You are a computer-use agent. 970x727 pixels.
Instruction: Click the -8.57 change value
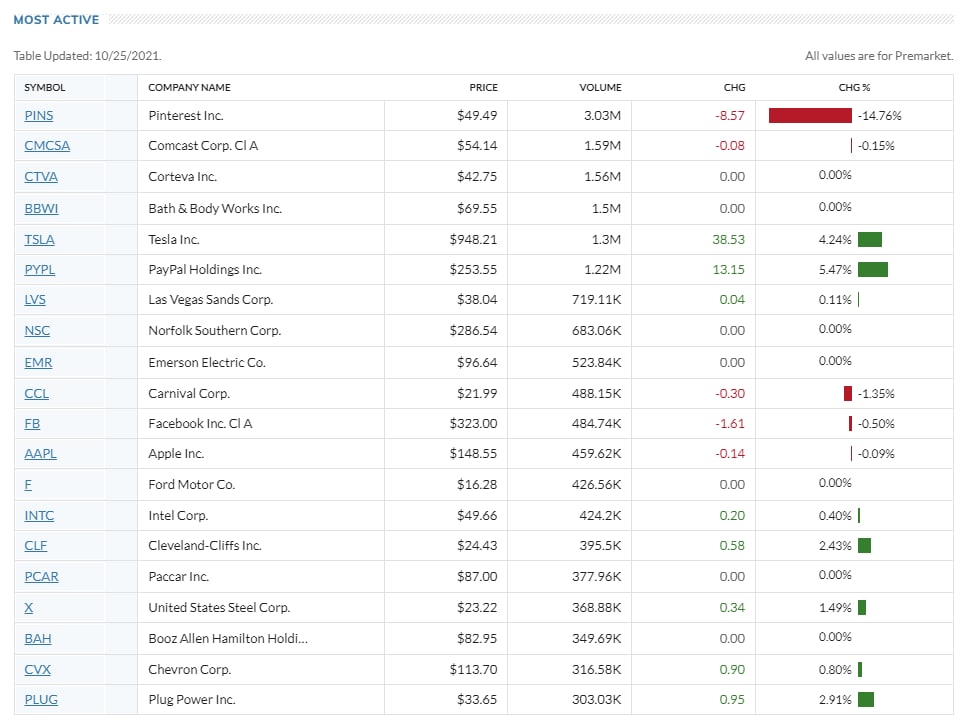coord(730,116)
